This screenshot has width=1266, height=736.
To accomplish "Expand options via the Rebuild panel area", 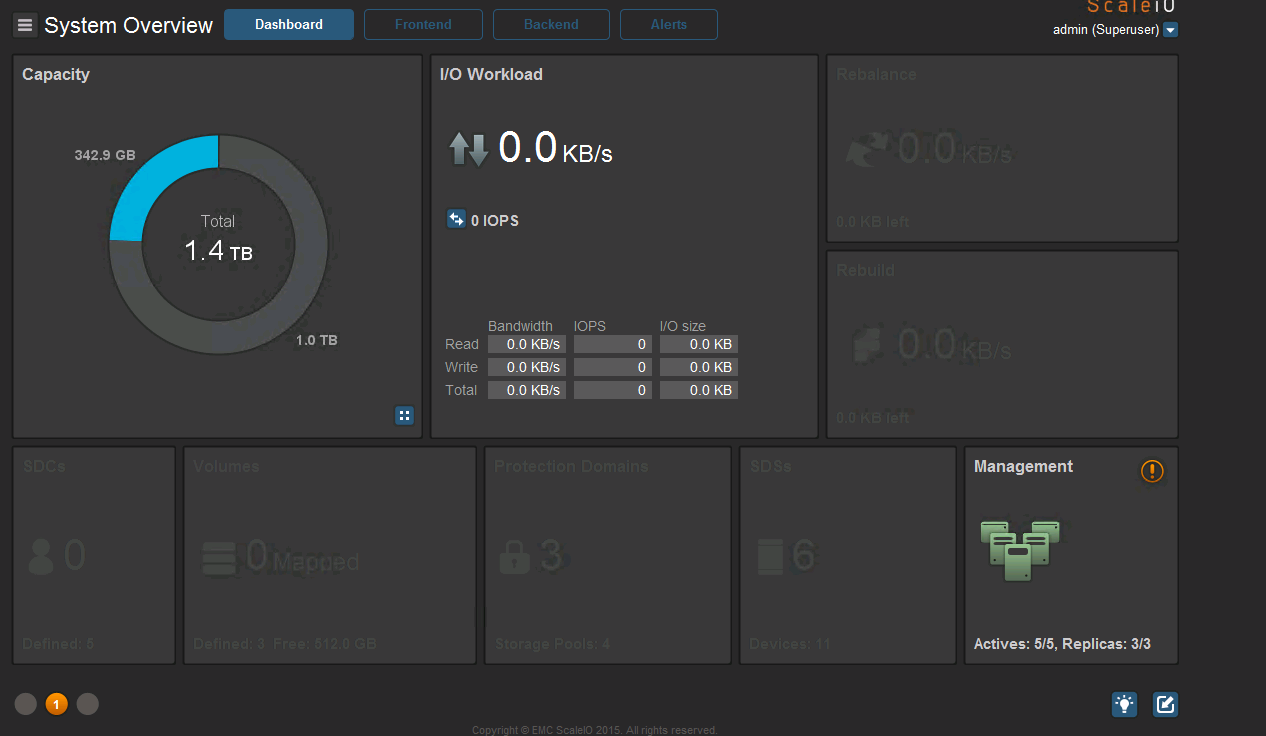I will pos(1001,344).
